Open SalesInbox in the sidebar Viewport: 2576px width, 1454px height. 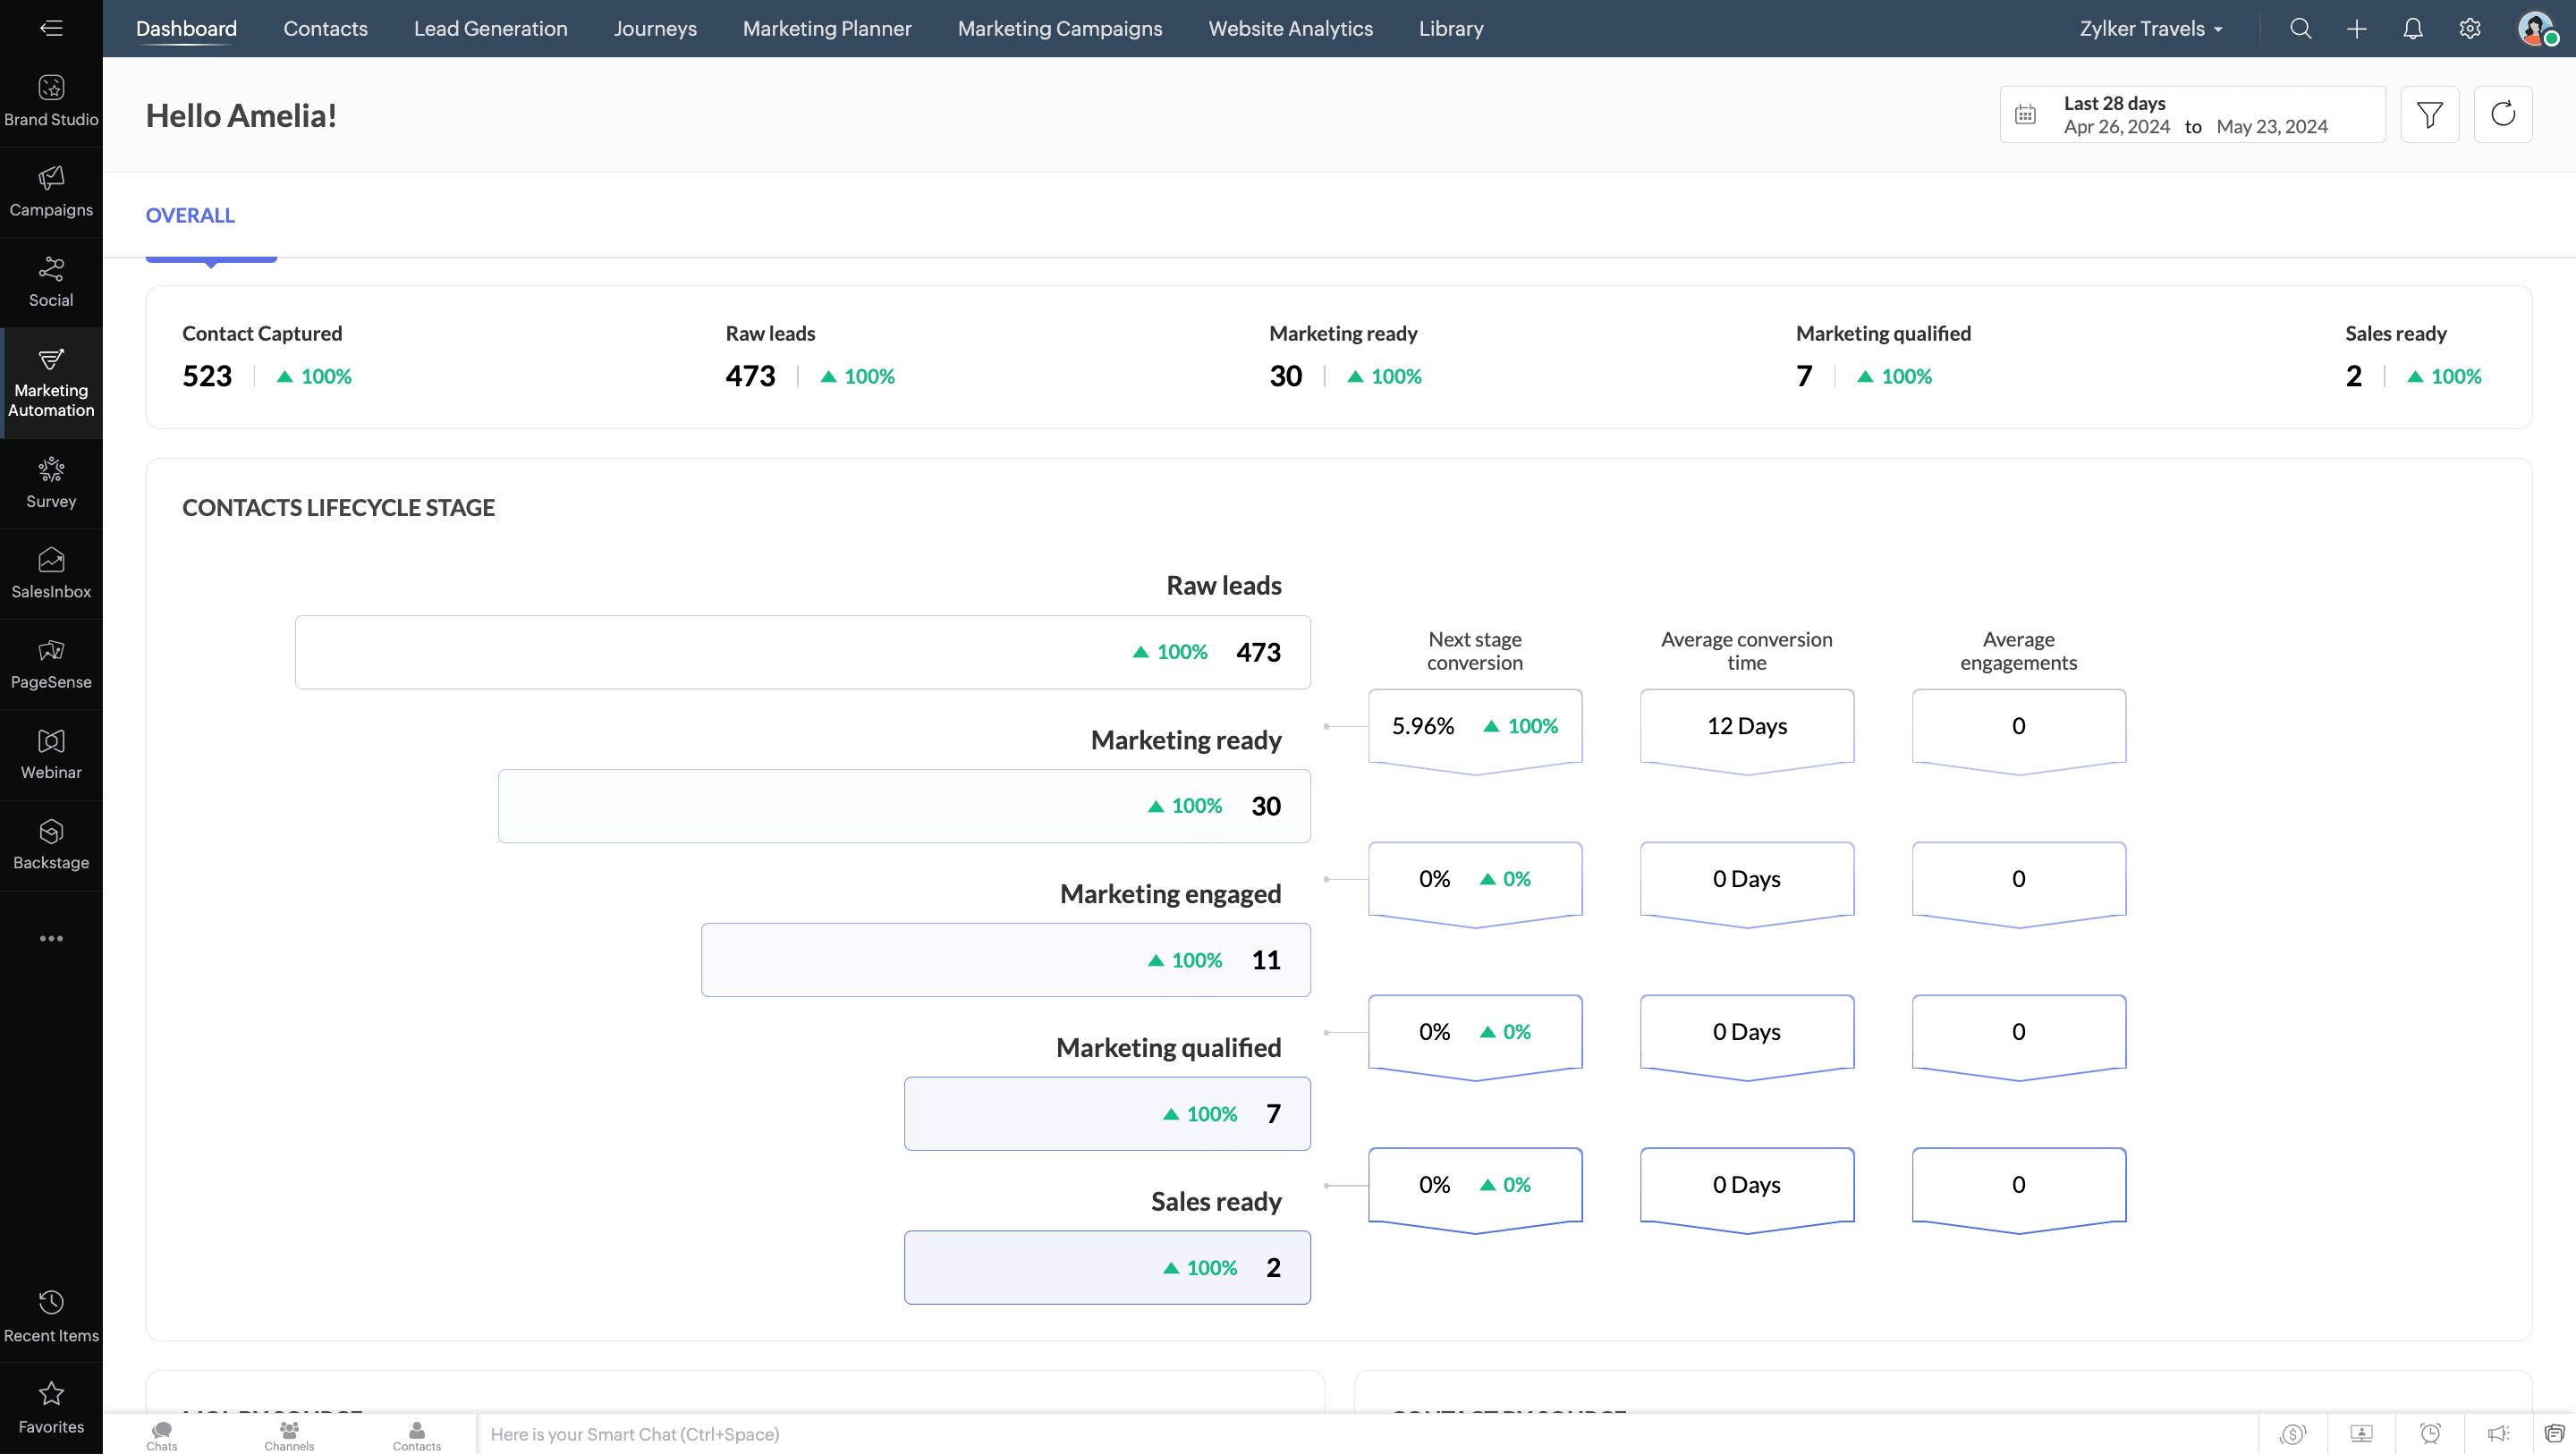point(51,573)
